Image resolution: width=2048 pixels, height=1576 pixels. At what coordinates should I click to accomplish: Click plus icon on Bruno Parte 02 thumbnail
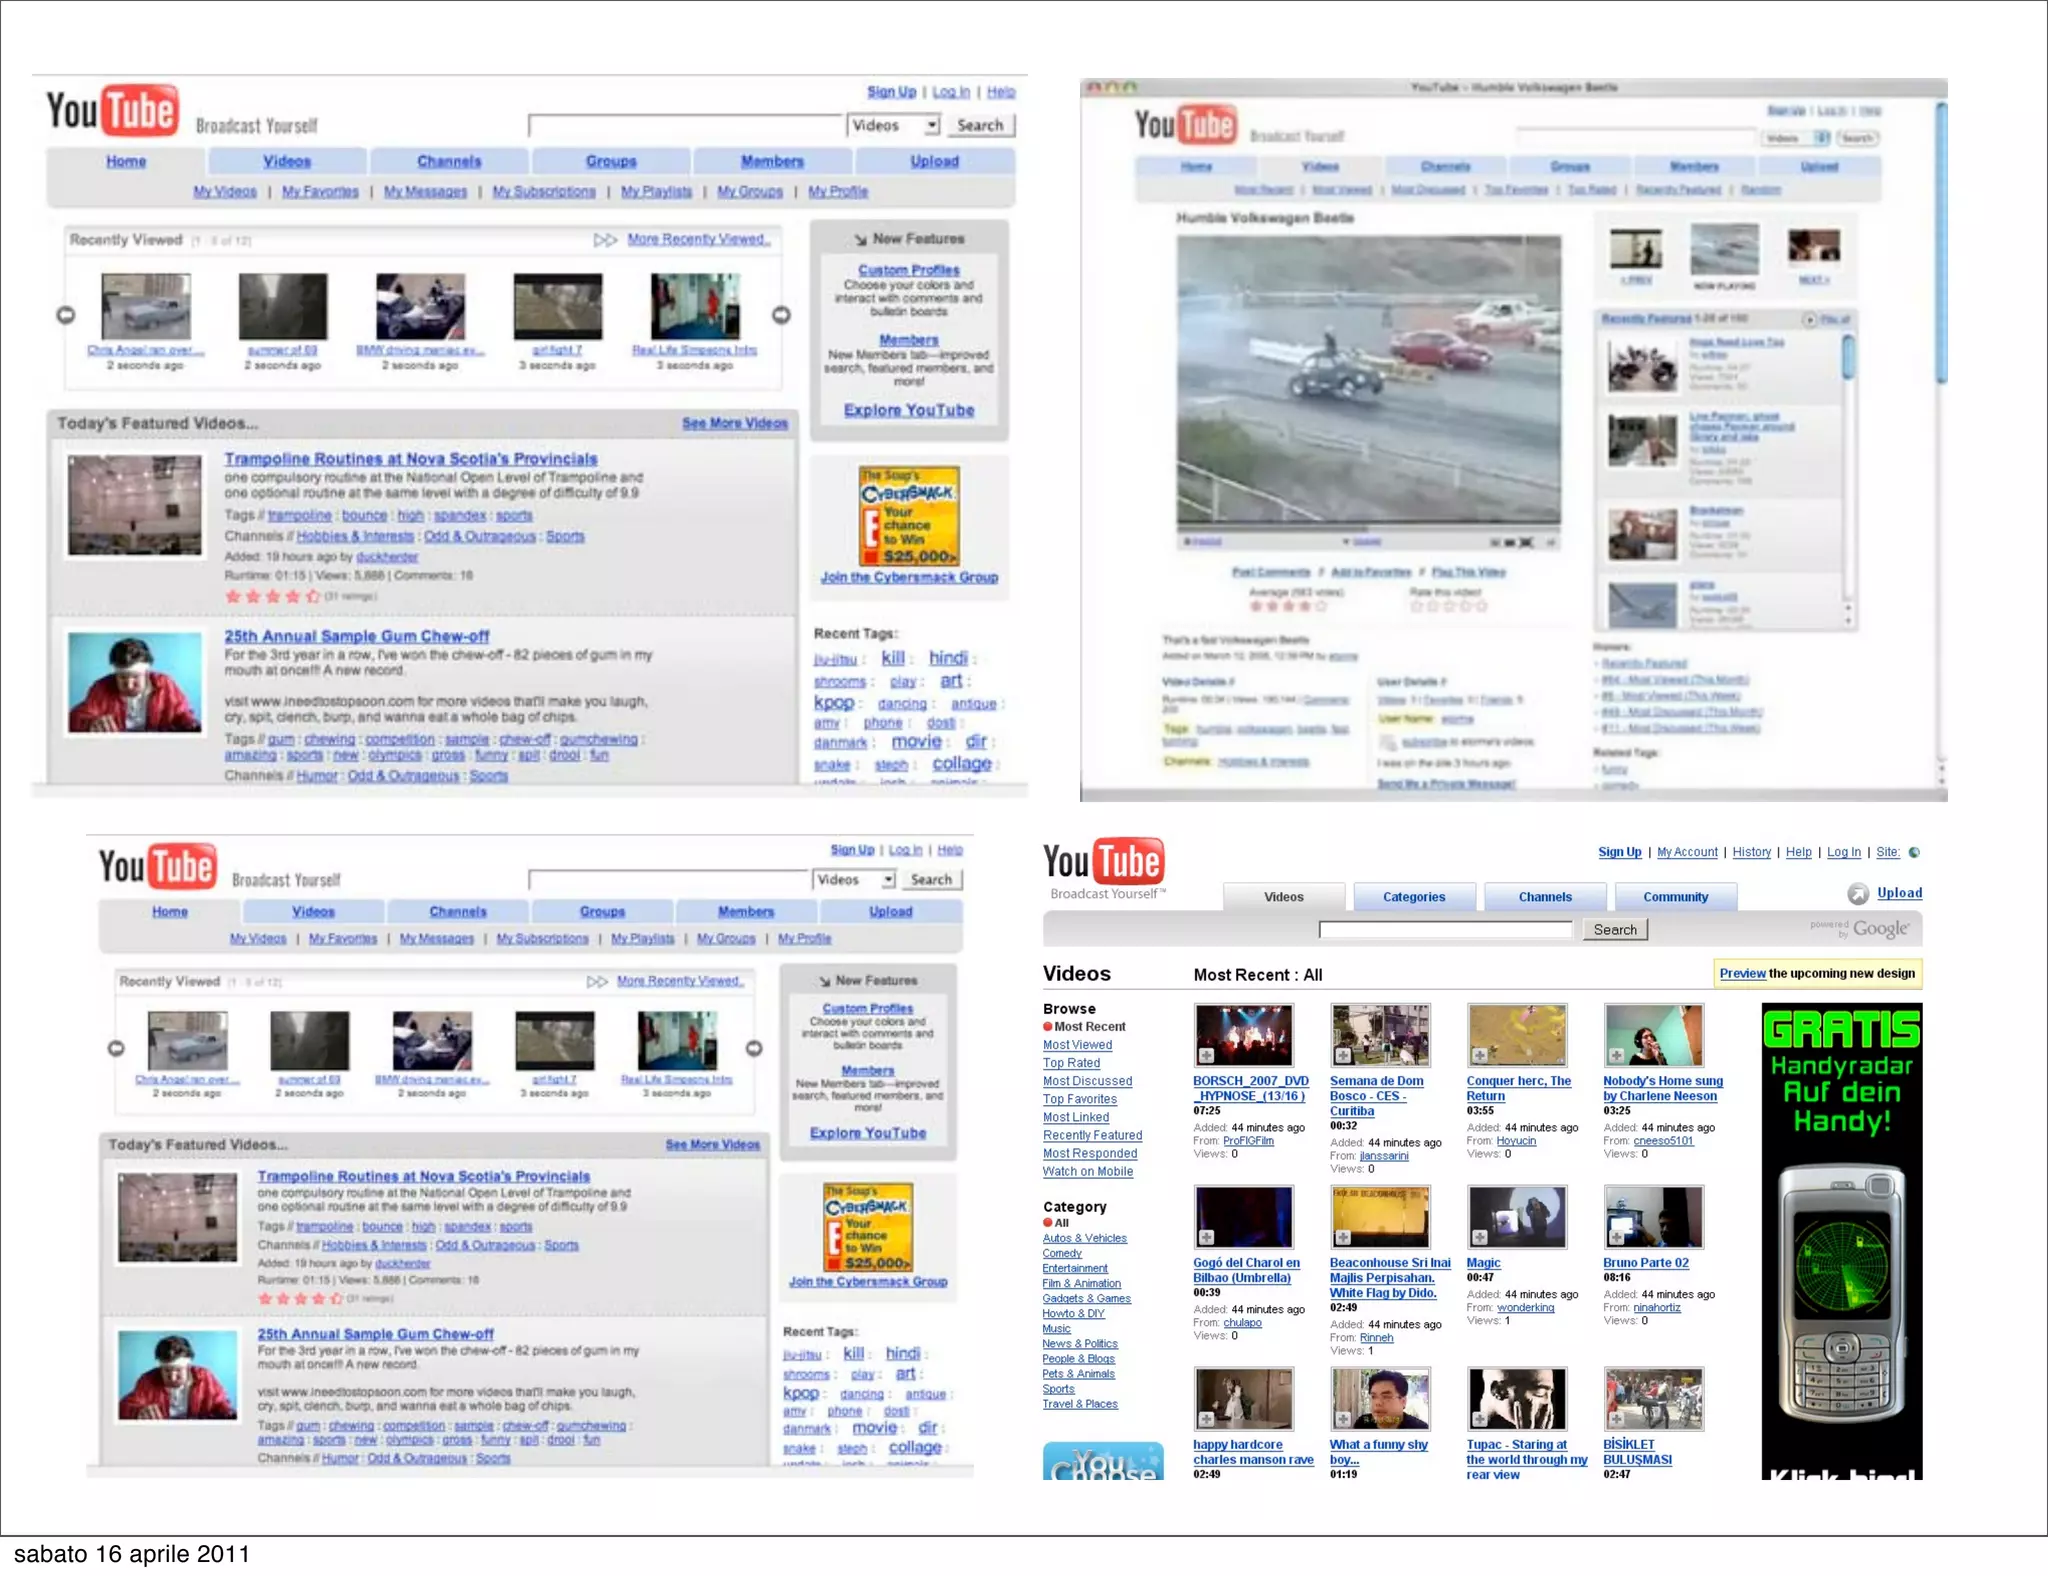tap(1617, 1238)
